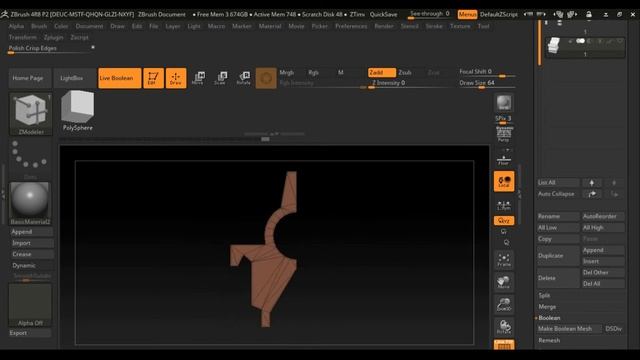Open the Document menu

coord(89,26)
